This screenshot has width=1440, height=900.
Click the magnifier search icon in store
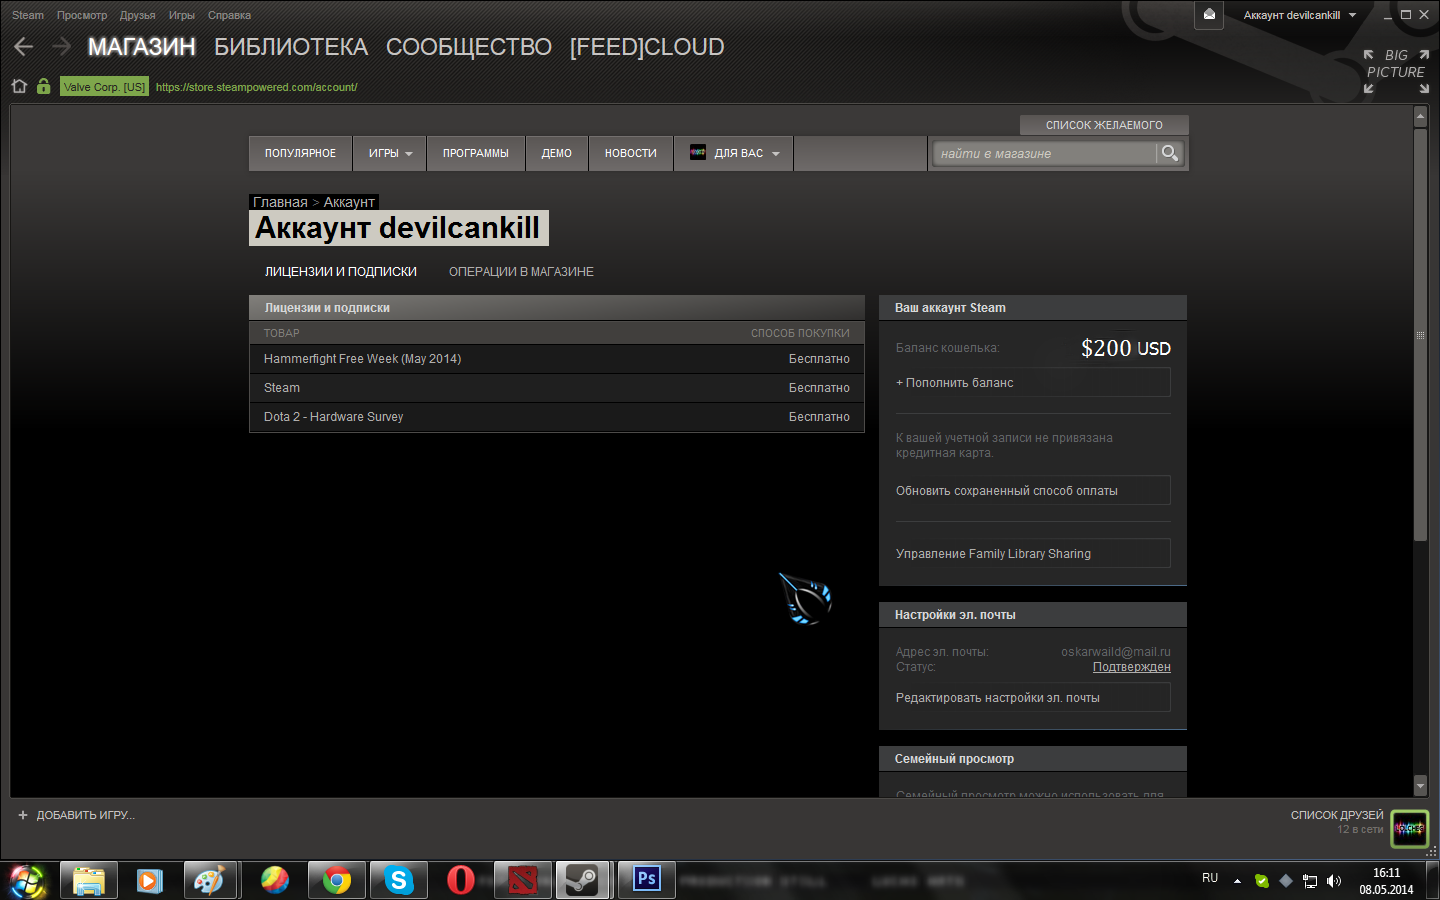click(x=1169, y=153)
